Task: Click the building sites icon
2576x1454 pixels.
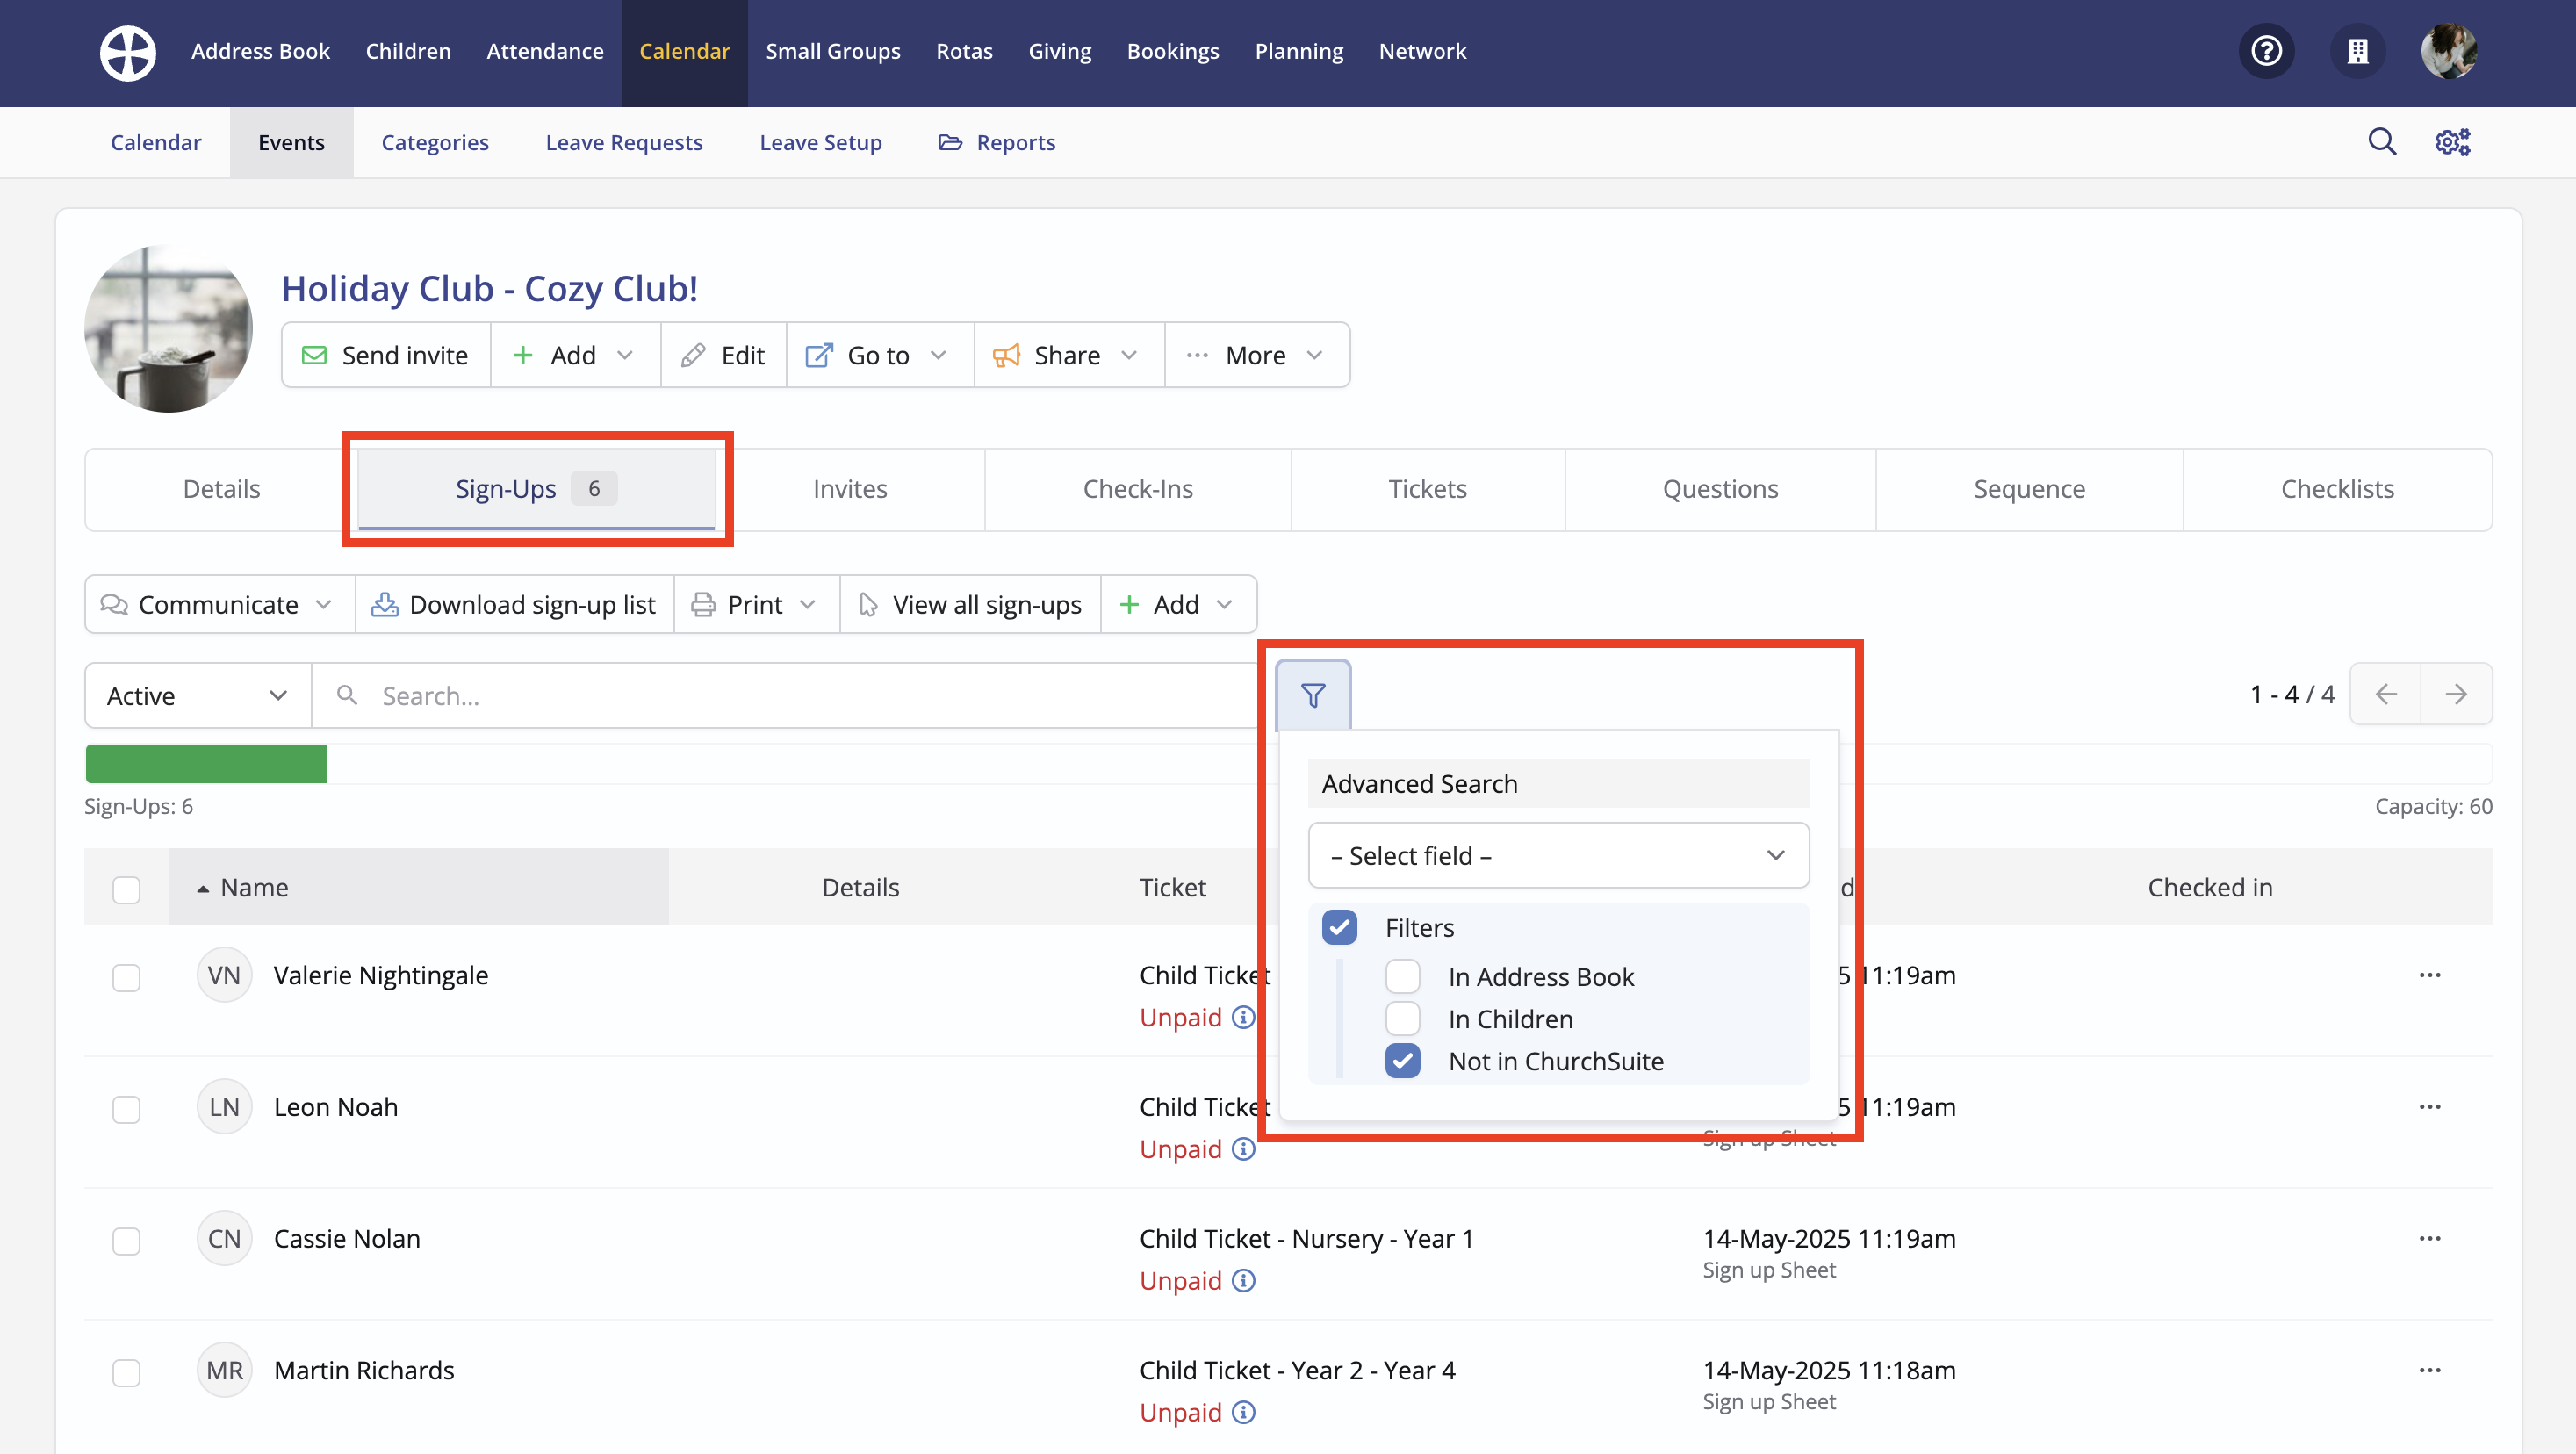Action: point(2358,51)
